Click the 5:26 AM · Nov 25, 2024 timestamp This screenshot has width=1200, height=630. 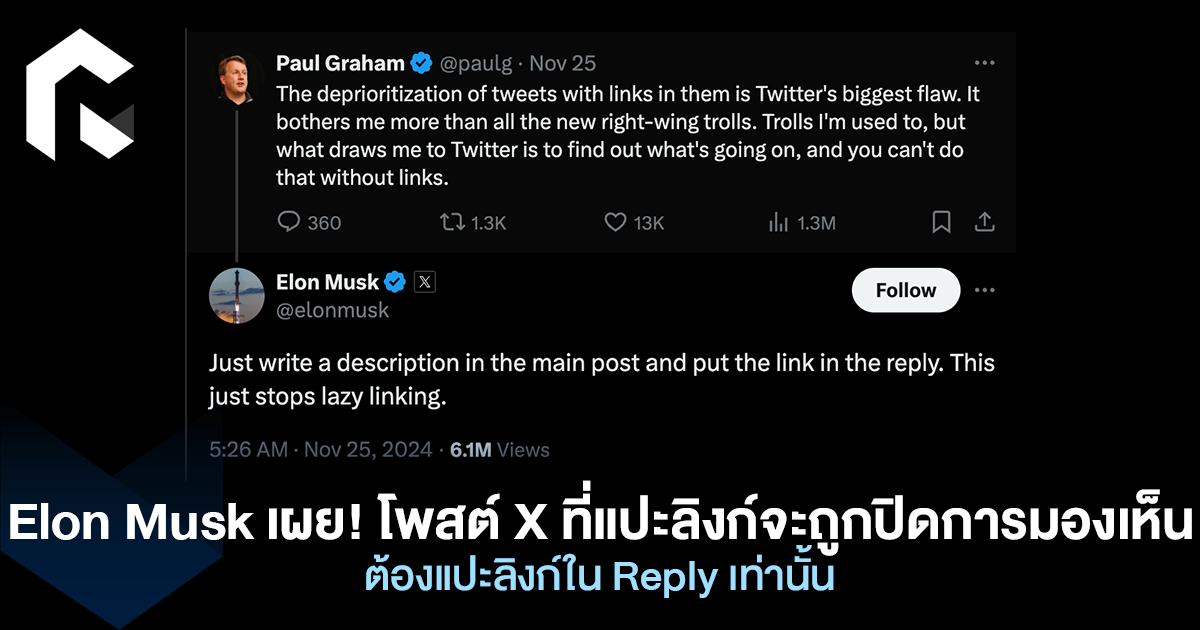[320, 450]
